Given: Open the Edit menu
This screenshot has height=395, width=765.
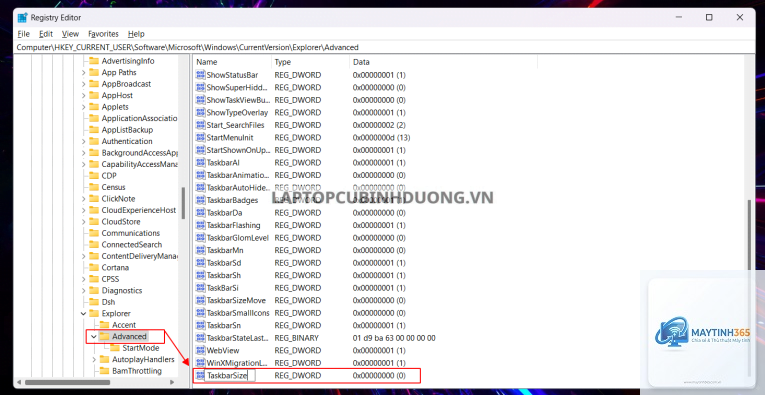Looking at the screenshot, I should coord(46,34).
